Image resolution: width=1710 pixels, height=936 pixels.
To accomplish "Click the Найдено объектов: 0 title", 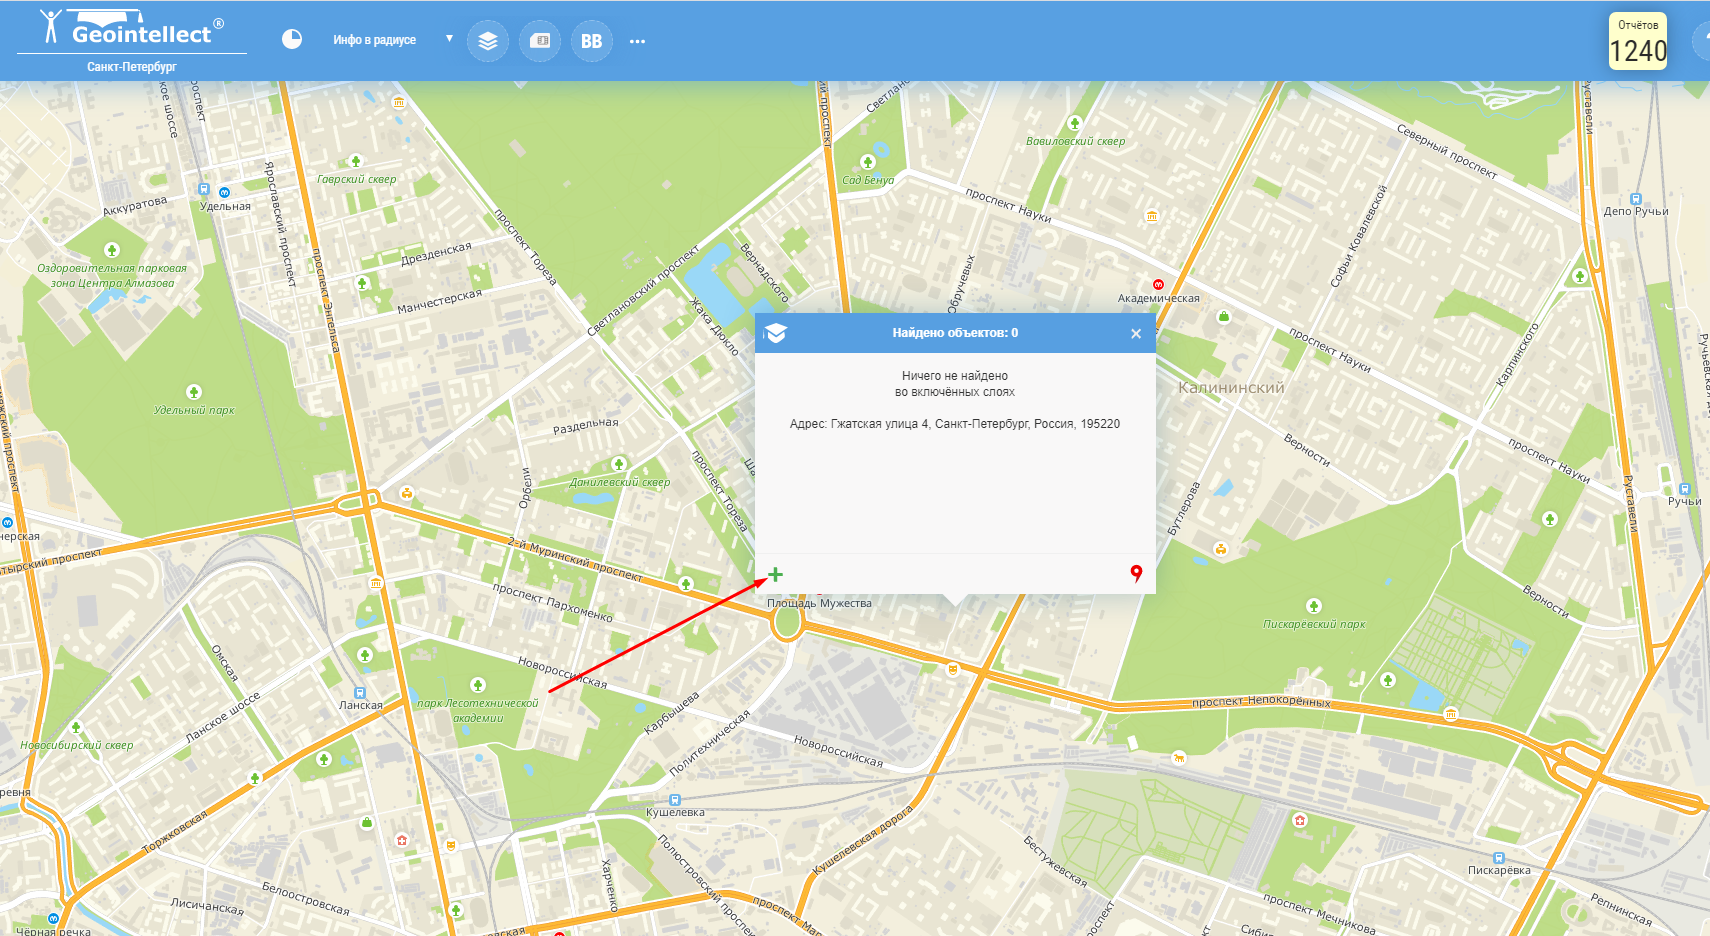I will click(x=955, y=333).
